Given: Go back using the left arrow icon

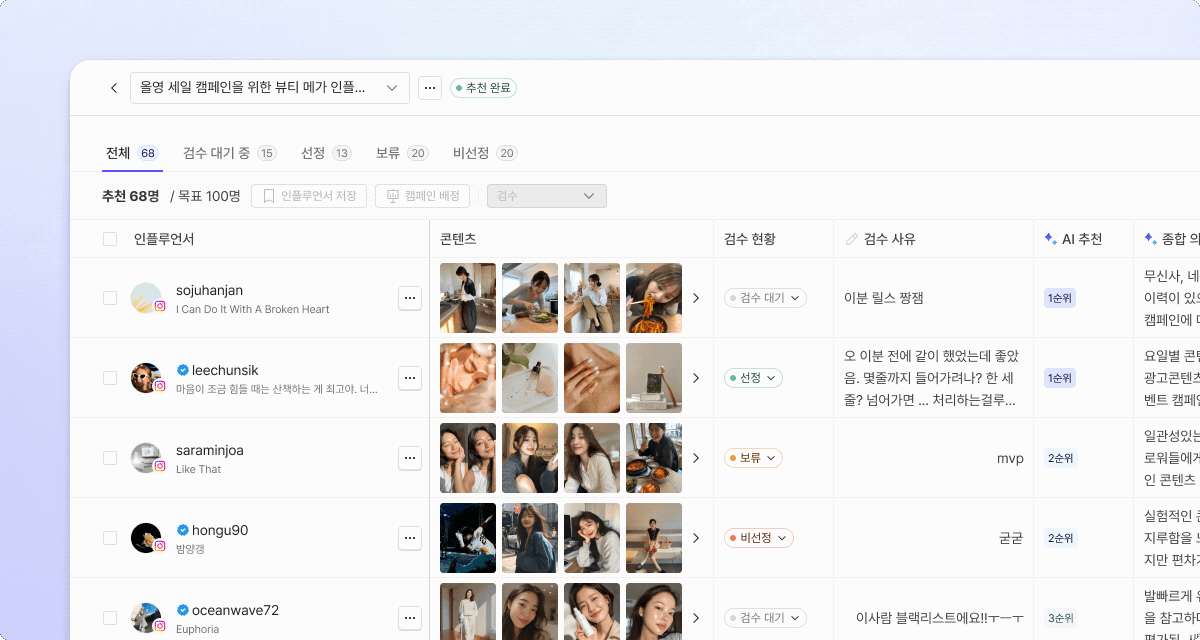Looking at the screenshot, I should point(114,88).
